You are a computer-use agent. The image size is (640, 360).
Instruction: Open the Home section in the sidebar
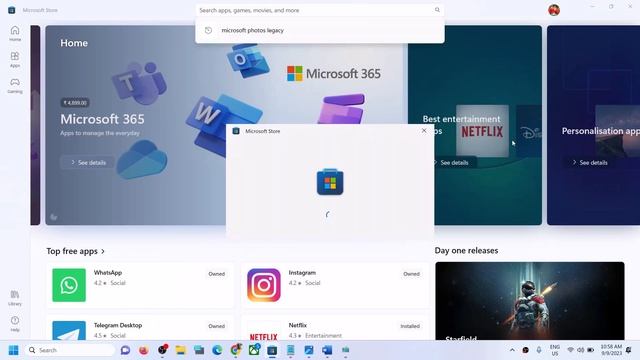[15, 33]
